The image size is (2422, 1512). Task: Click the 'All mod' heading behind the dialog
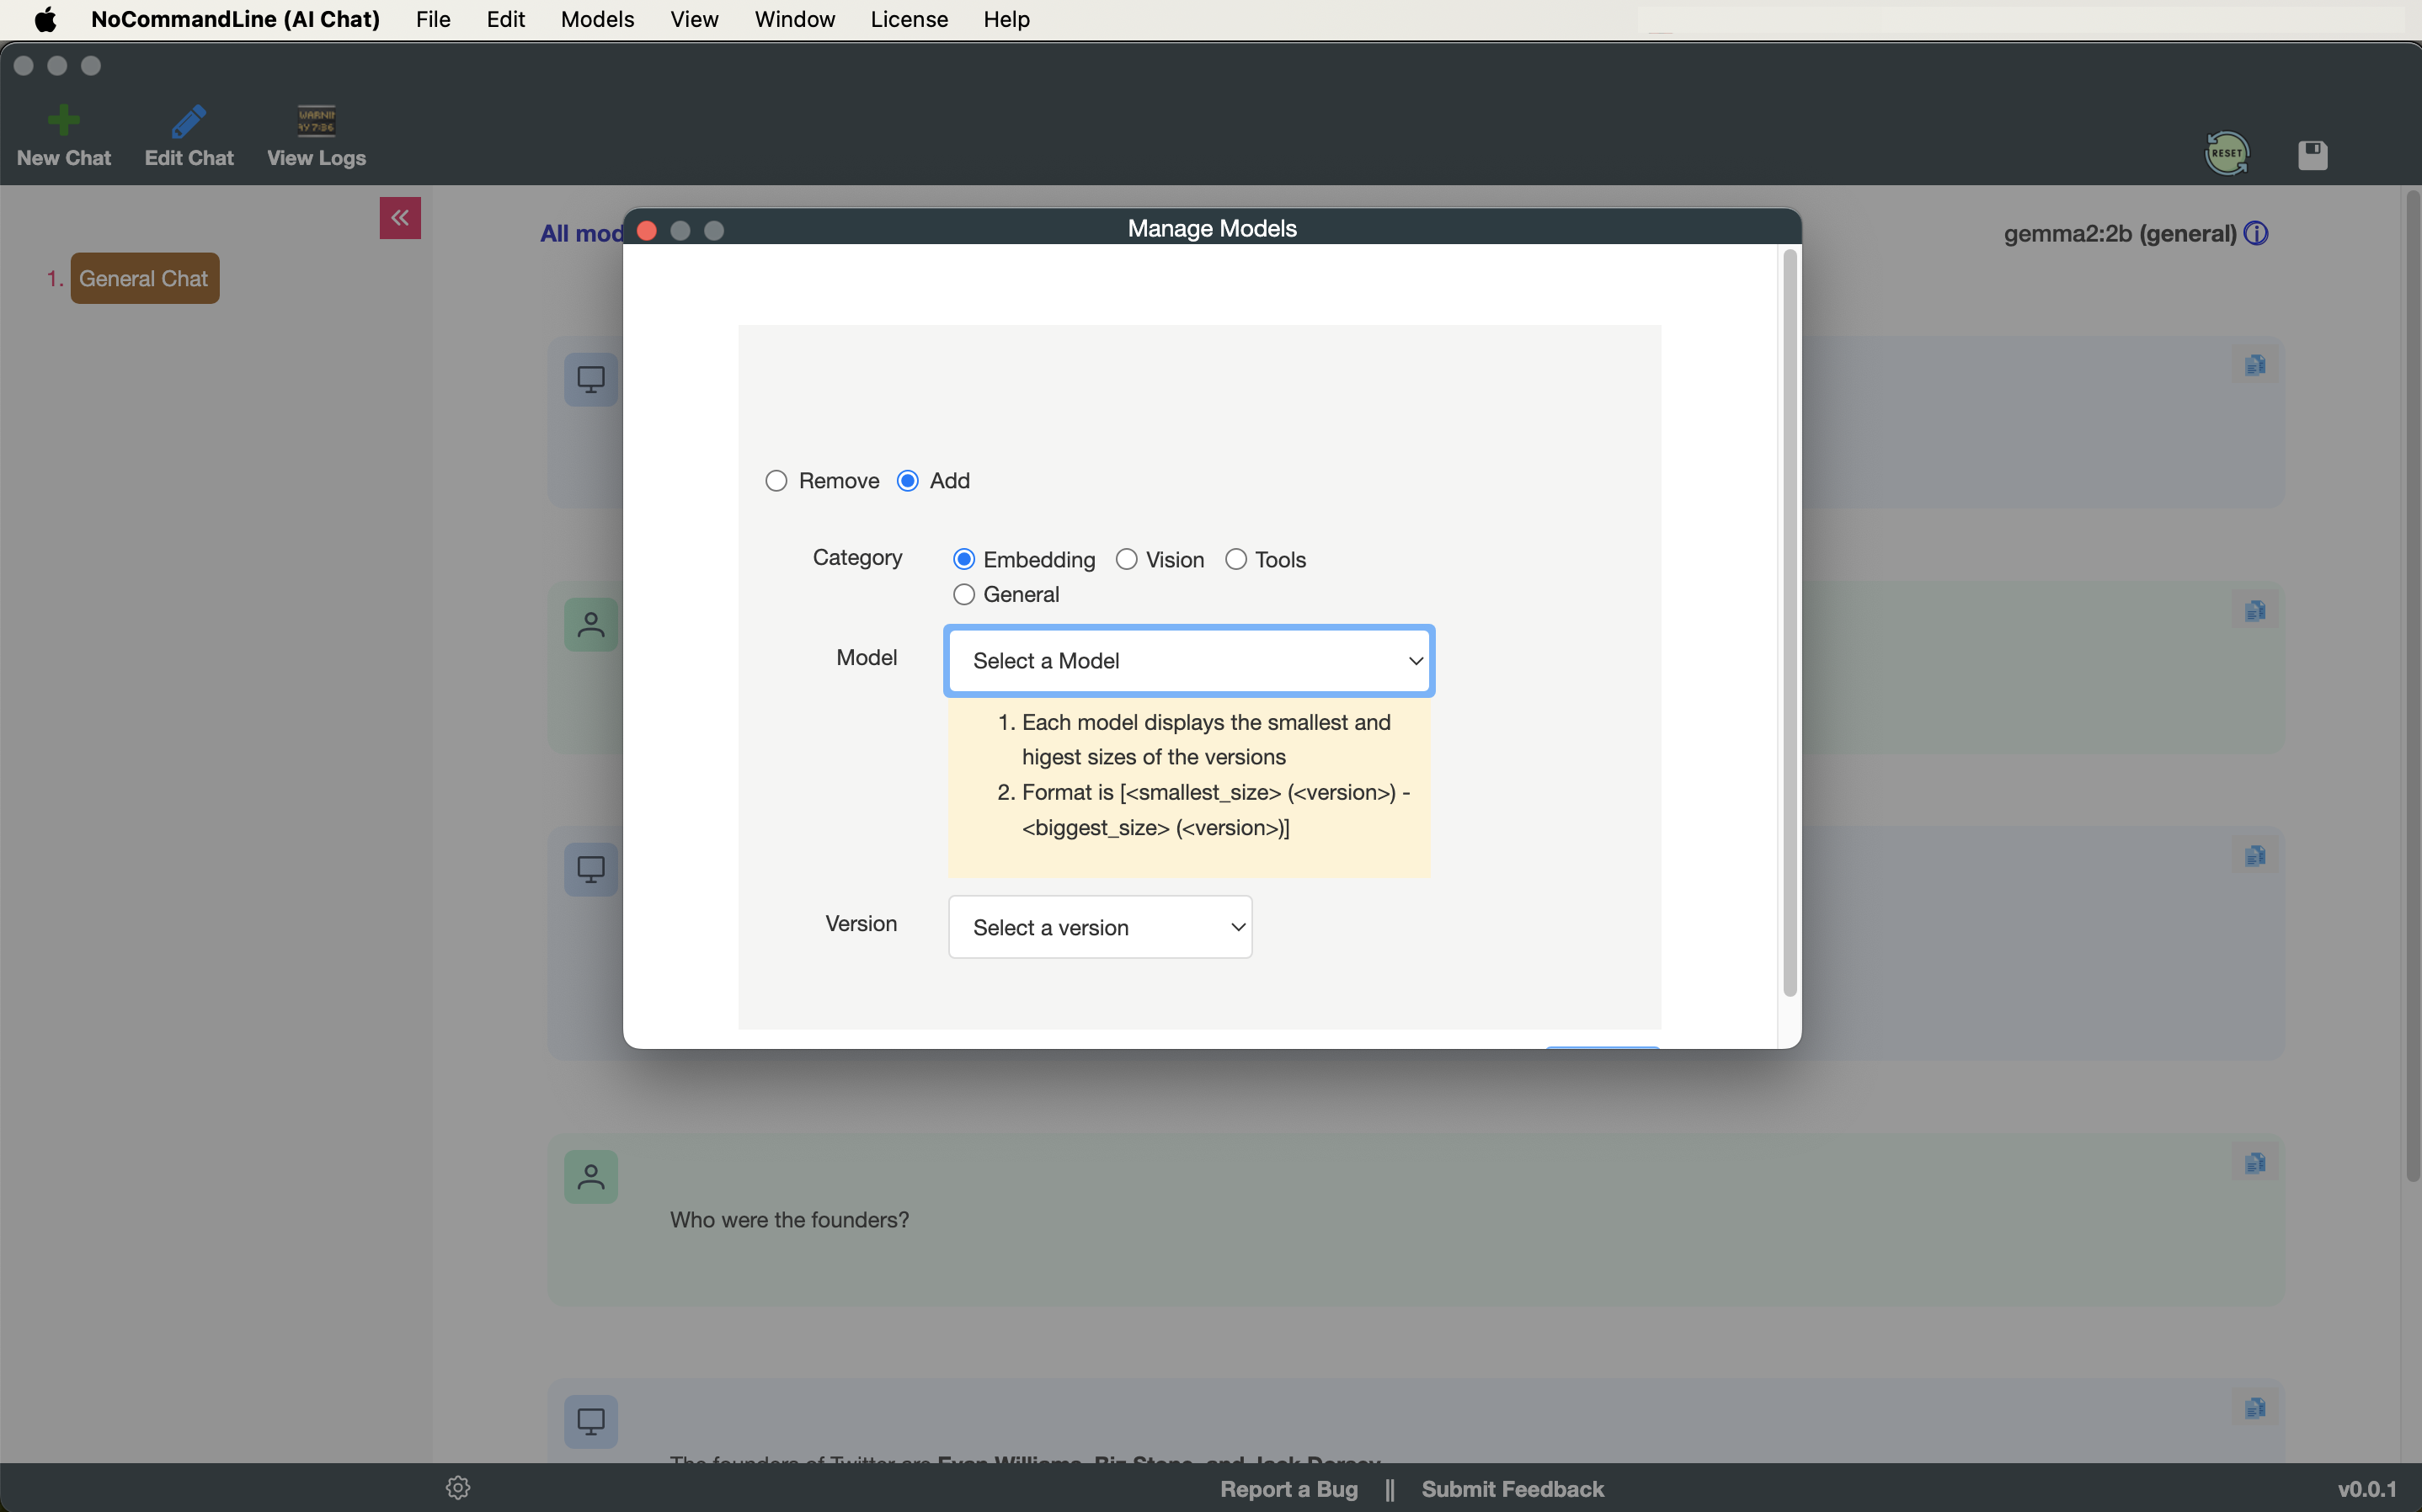click(581, 233)
